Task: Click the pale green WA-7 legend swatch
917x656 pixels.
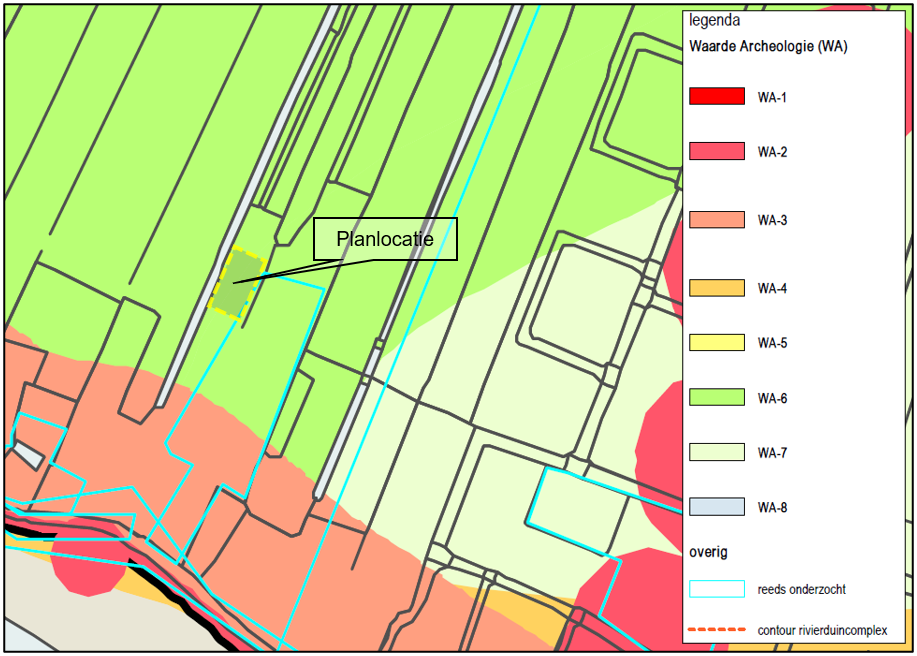Action: (716, 452)
